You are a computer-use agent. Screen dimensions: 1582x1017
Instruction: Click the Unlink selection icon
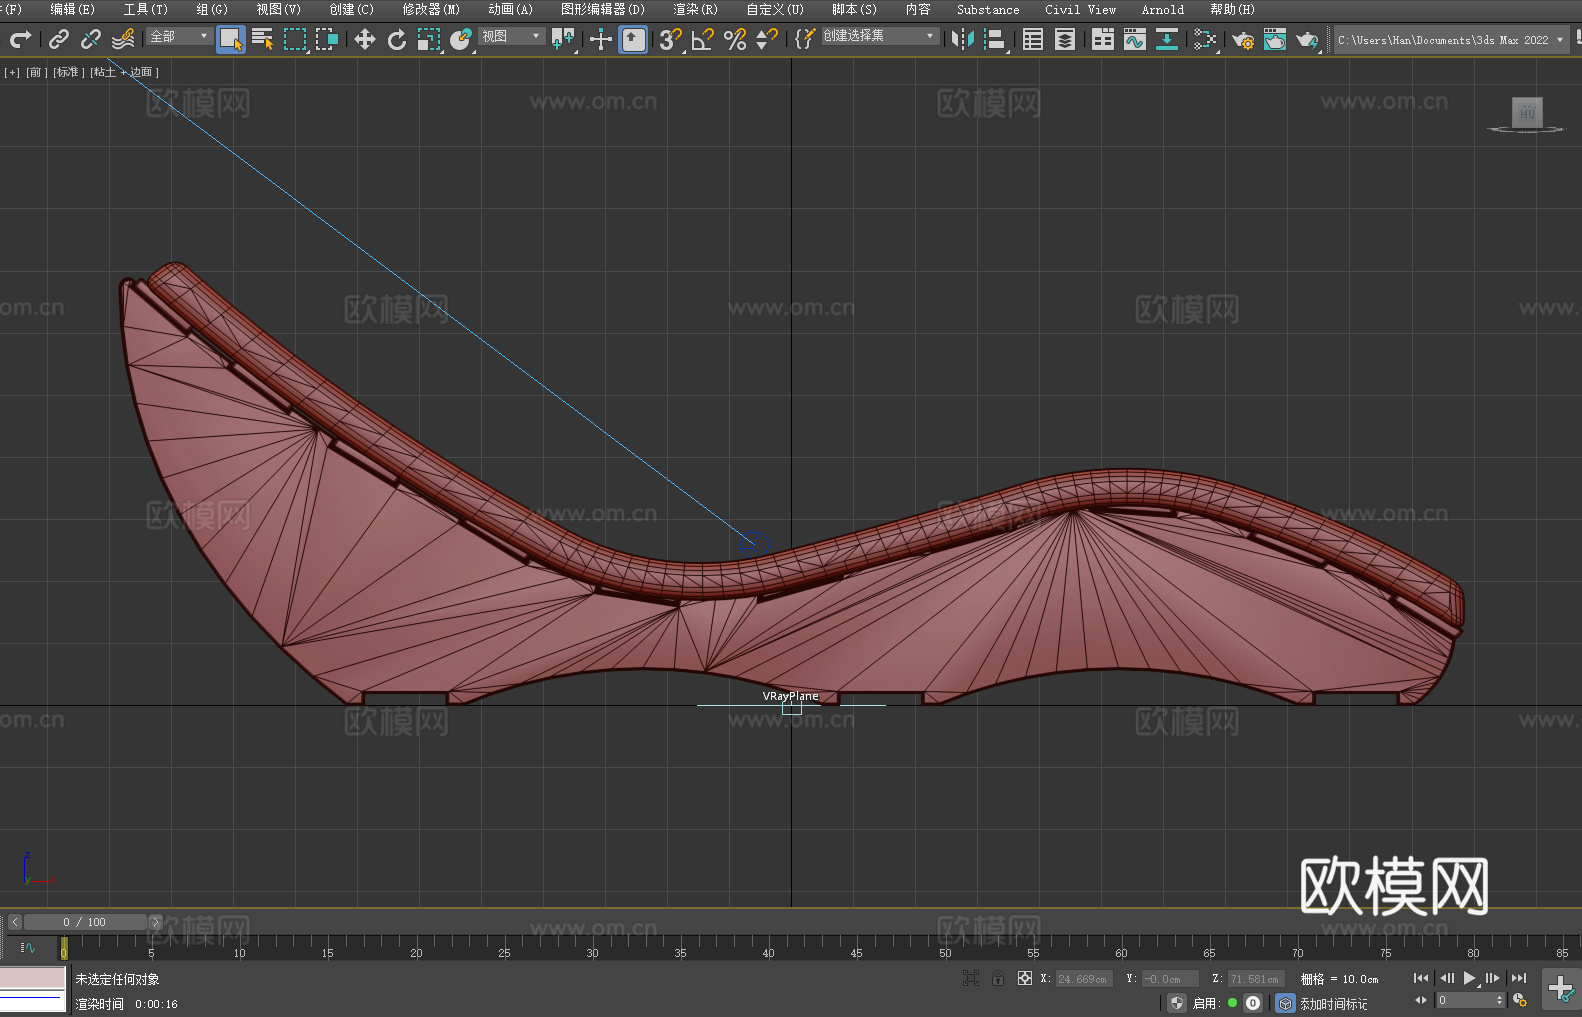coord(91,39)
